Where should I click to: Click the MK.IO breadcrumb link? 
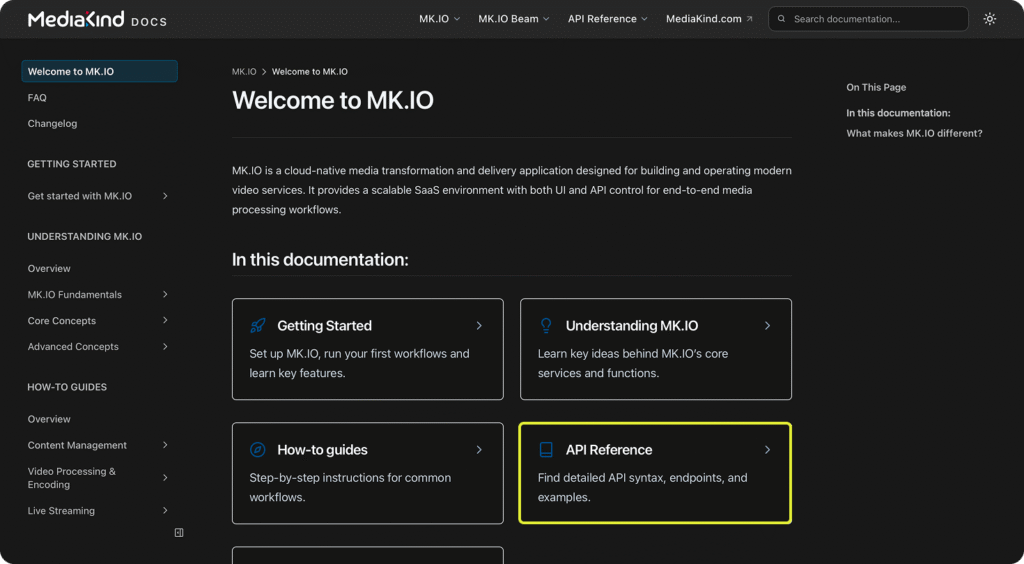coord(244,72)
